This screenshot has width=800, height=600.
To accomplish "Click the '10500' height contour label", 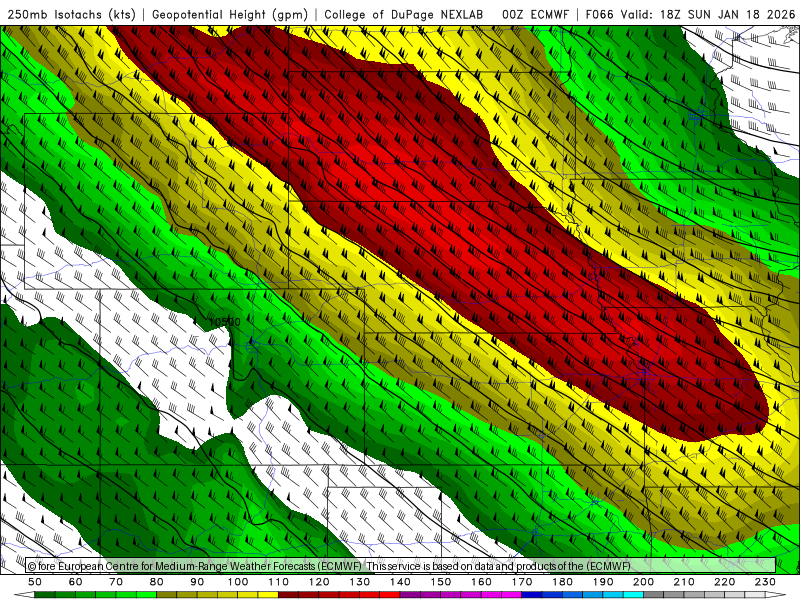I will (224, 322).
